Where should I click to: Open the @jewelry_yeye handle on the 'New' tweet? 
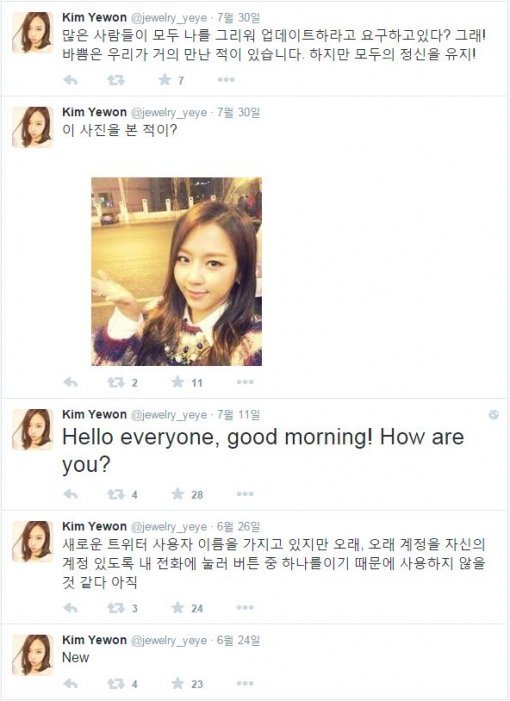(169, 641)
